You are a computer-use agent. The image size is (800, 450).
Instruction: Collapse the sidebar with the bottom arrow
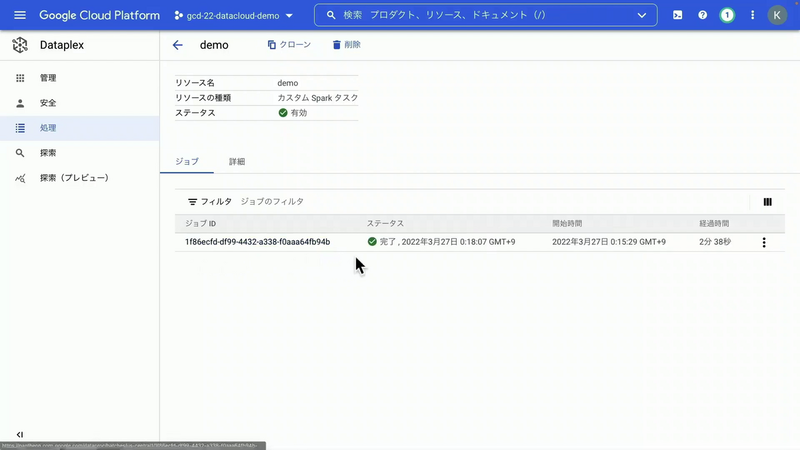pos(19,435)
